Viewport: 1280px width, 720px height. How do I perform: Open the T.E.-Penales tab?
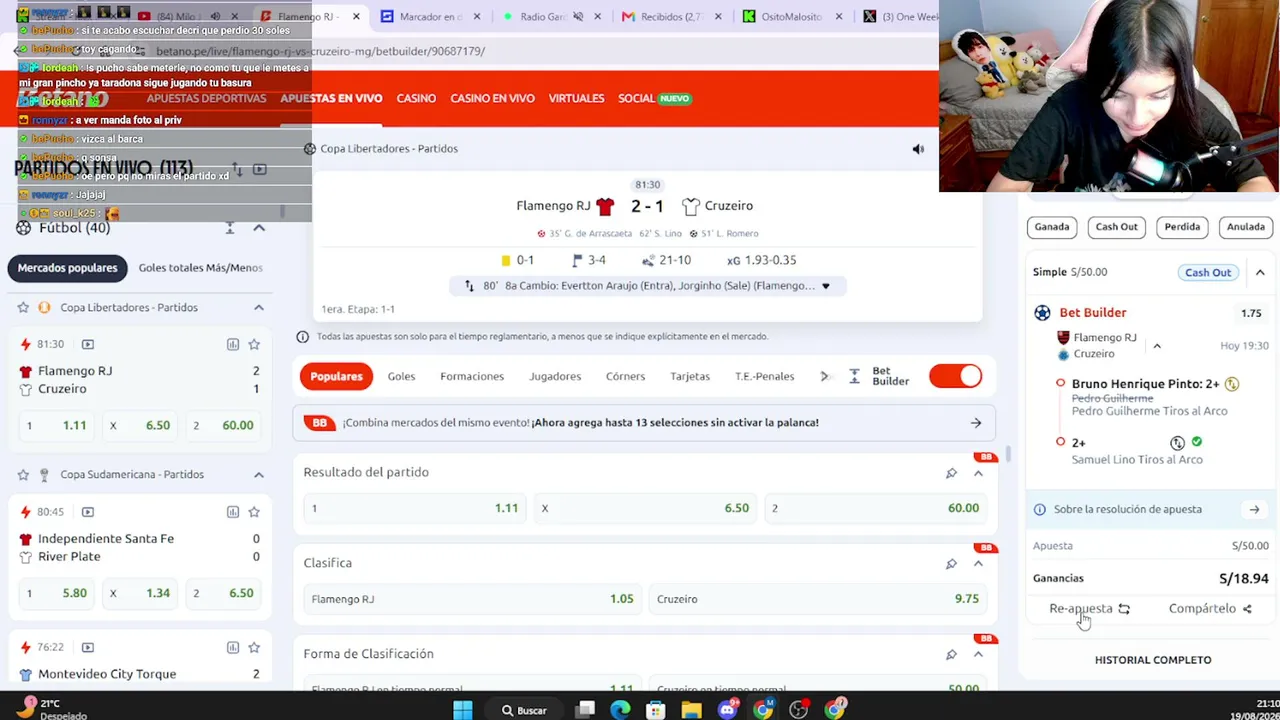tap(764, 376)
